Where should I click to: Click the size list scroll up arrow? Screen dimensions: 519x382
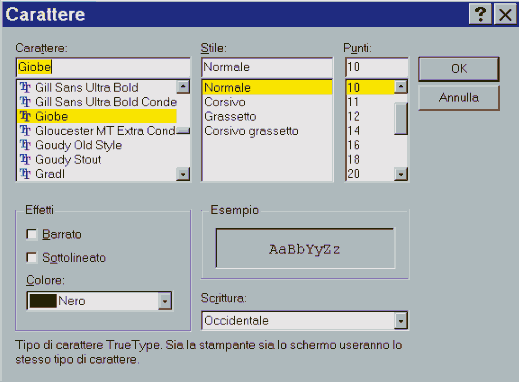point(401,87)
